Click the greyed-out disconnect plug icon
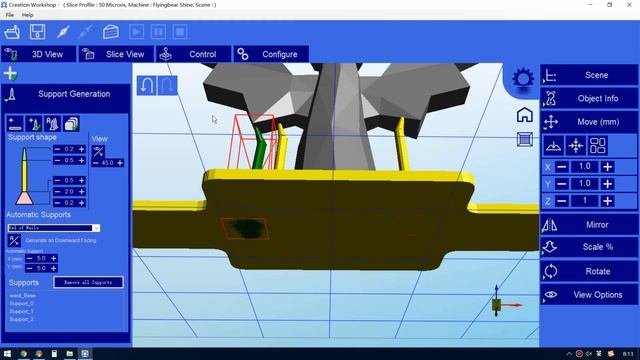 point(85,32)
